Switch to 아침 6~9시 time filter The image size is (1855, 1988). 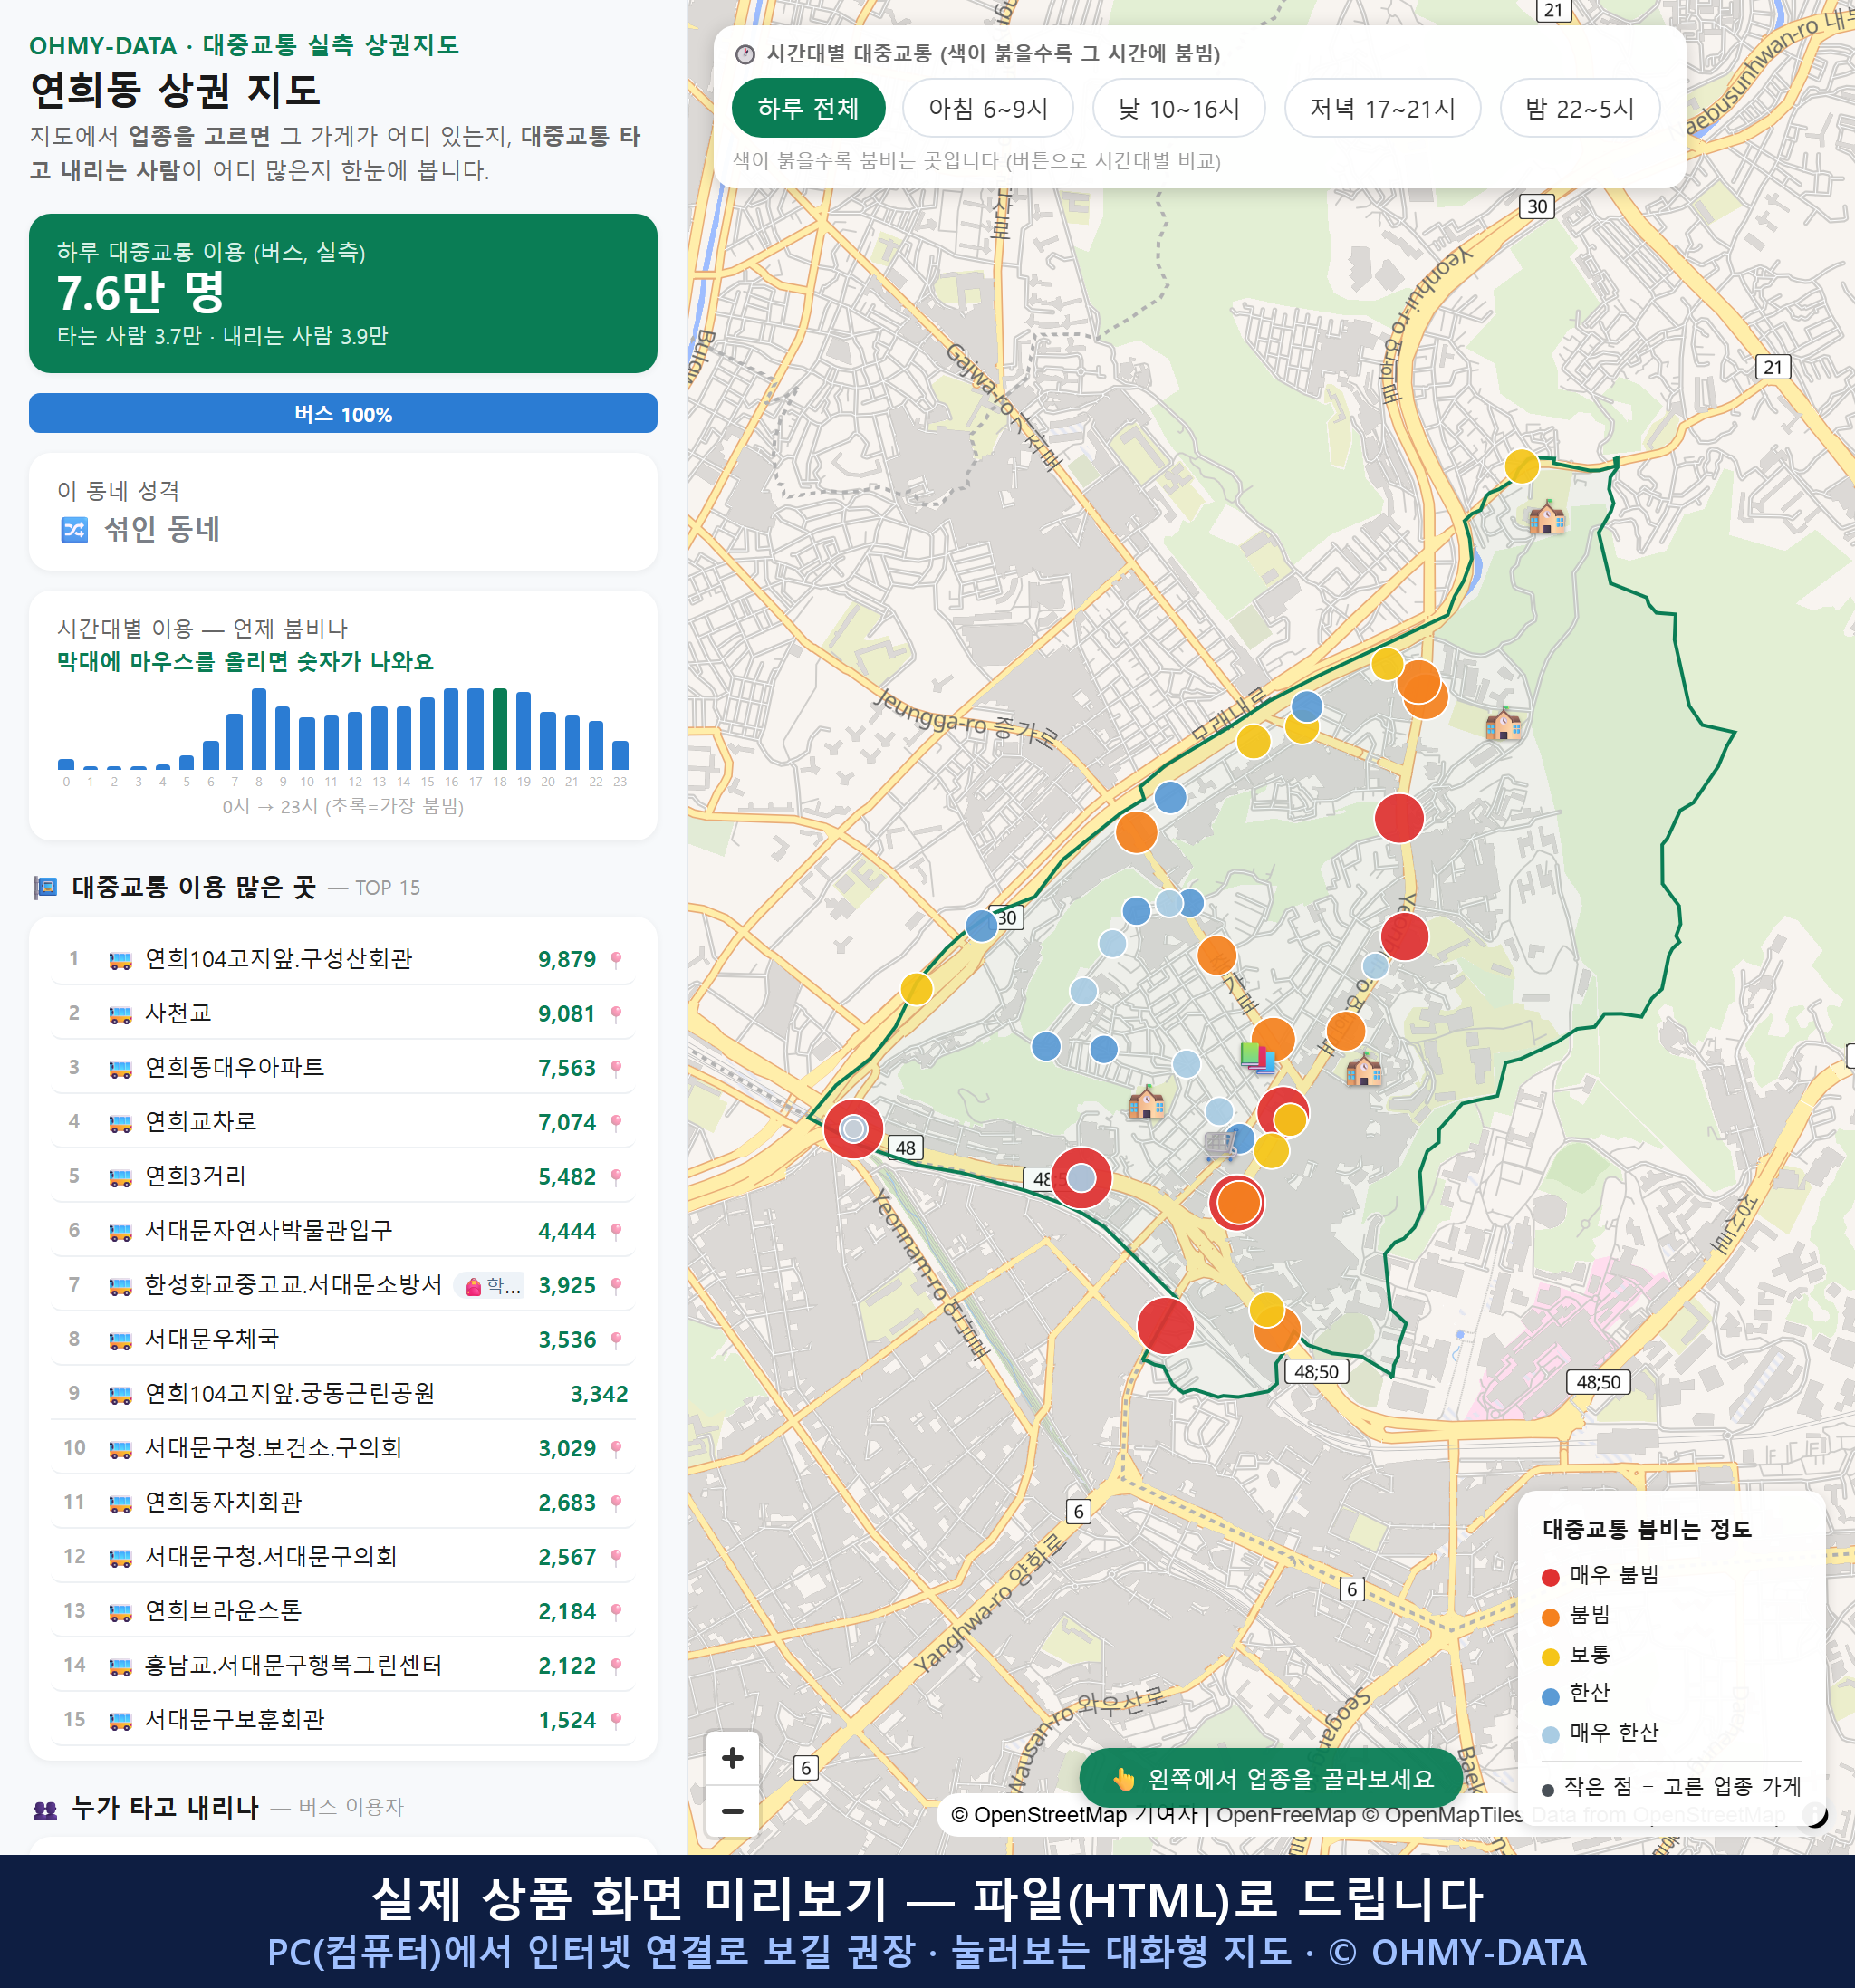988,108
